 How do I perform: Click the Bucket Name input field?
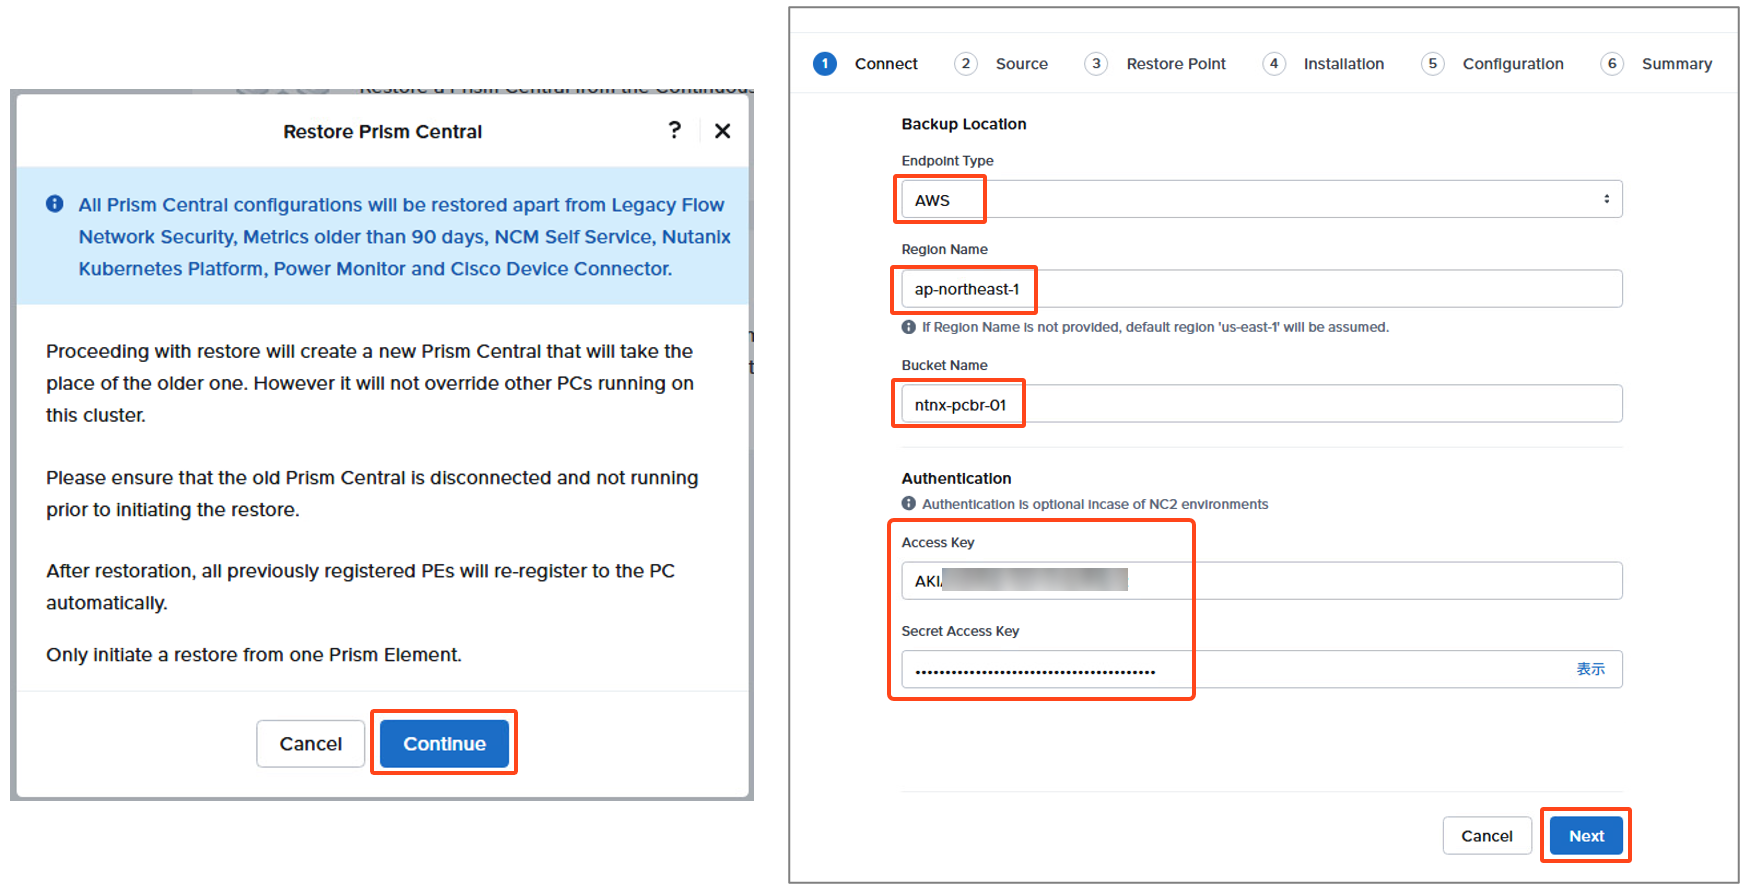coord(1261,404)
